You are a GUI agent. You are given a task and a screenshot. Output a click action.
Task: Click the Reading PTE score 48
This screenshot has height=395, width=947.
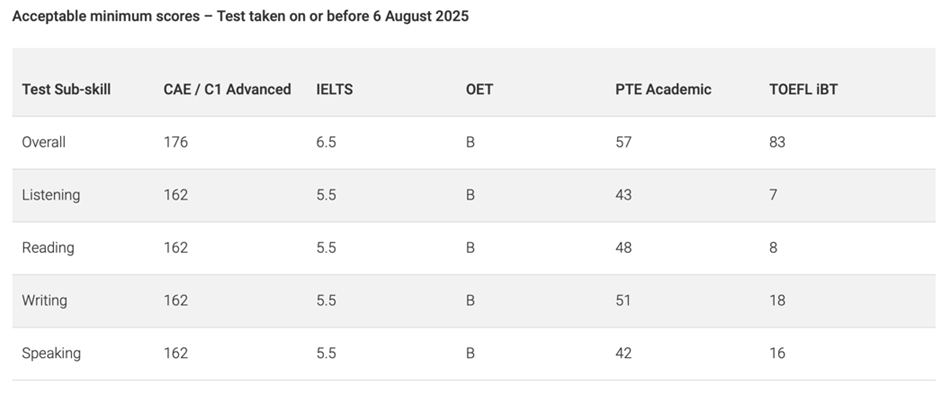623,248
